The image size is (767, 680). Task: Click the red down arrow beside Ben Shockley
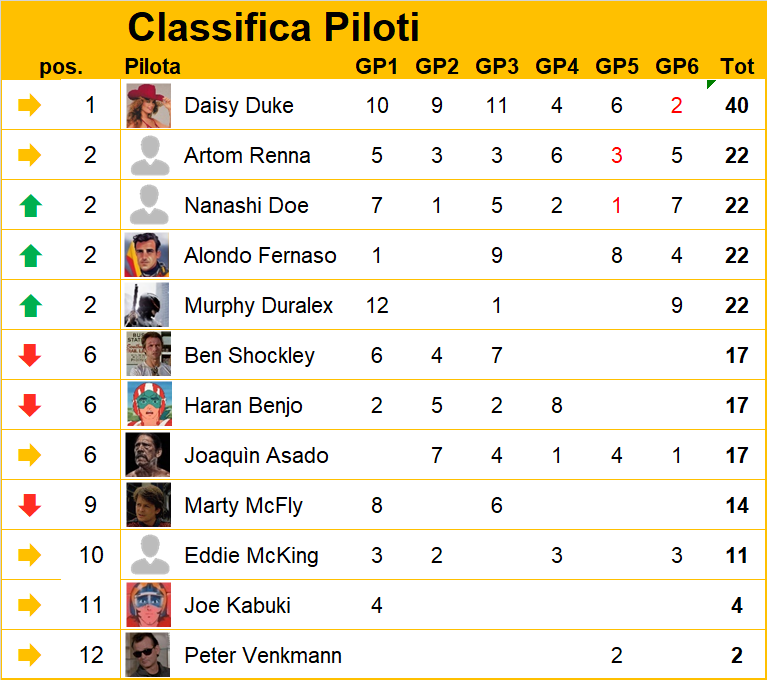(x=30, y=355)
